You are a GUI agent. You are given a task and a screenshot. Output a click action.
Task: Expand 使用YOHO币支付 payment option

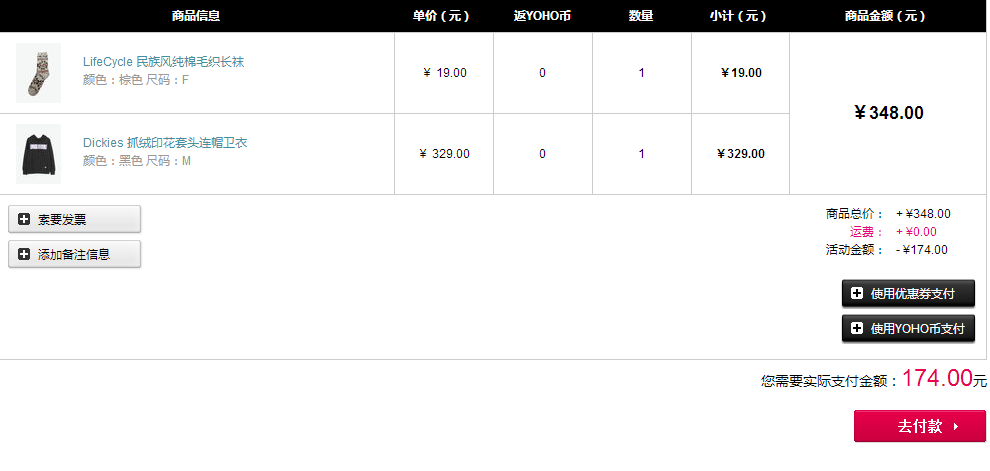908,328
